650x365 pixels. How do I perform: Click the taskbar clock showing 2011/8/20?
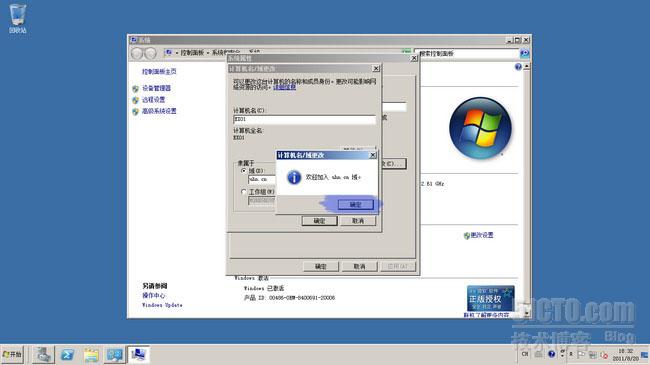click(626, 355)
